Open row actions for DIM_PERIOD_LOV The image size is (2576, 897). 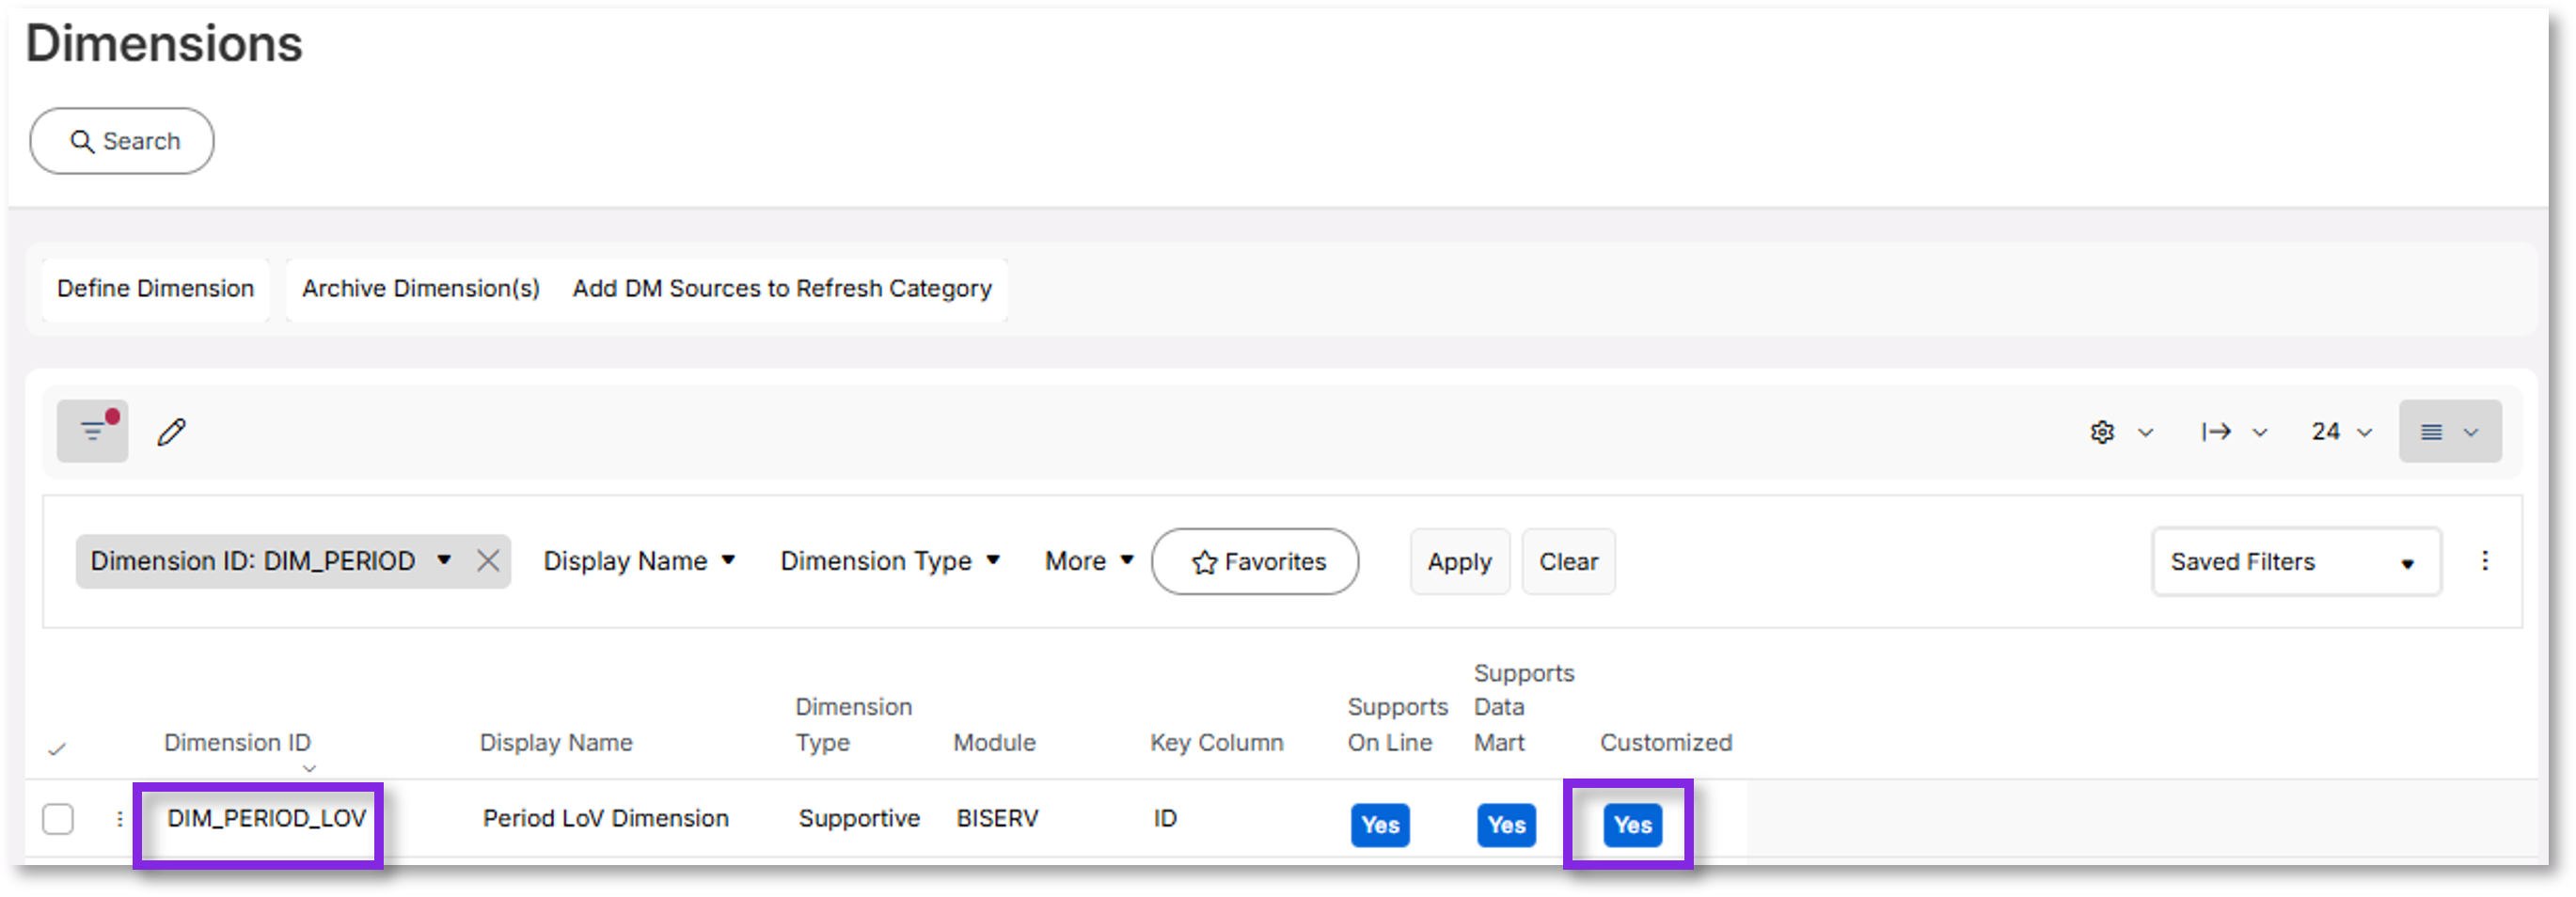pyautogui.click(x=119, y=818)
